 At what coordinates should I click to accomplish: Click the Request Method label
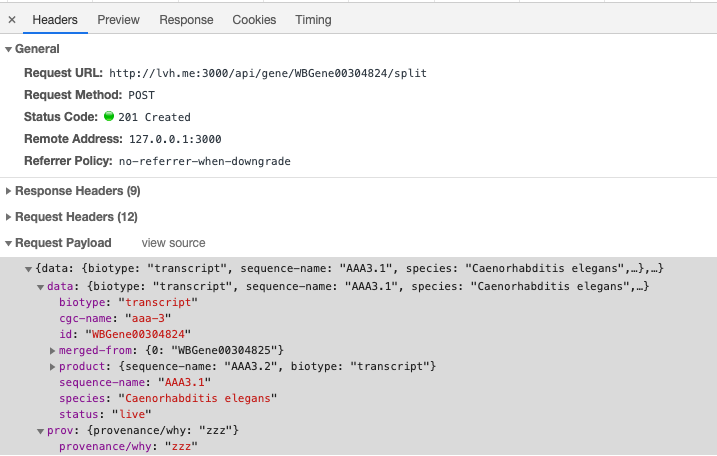[x=73, y=95]
